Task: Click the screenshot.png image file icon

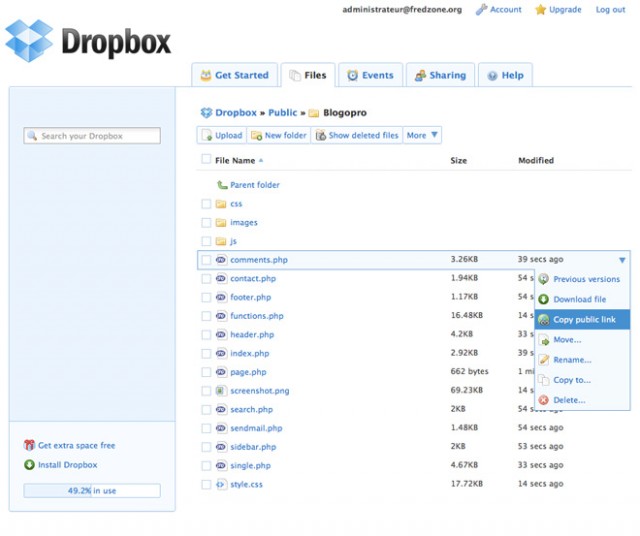Action: pos(220,391)
